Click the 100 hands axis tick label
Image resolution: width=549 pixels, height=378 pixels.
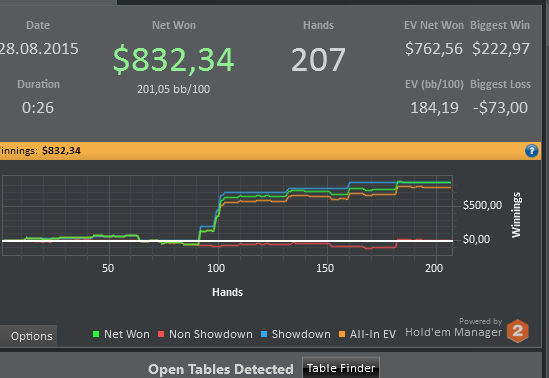(216, 268)
